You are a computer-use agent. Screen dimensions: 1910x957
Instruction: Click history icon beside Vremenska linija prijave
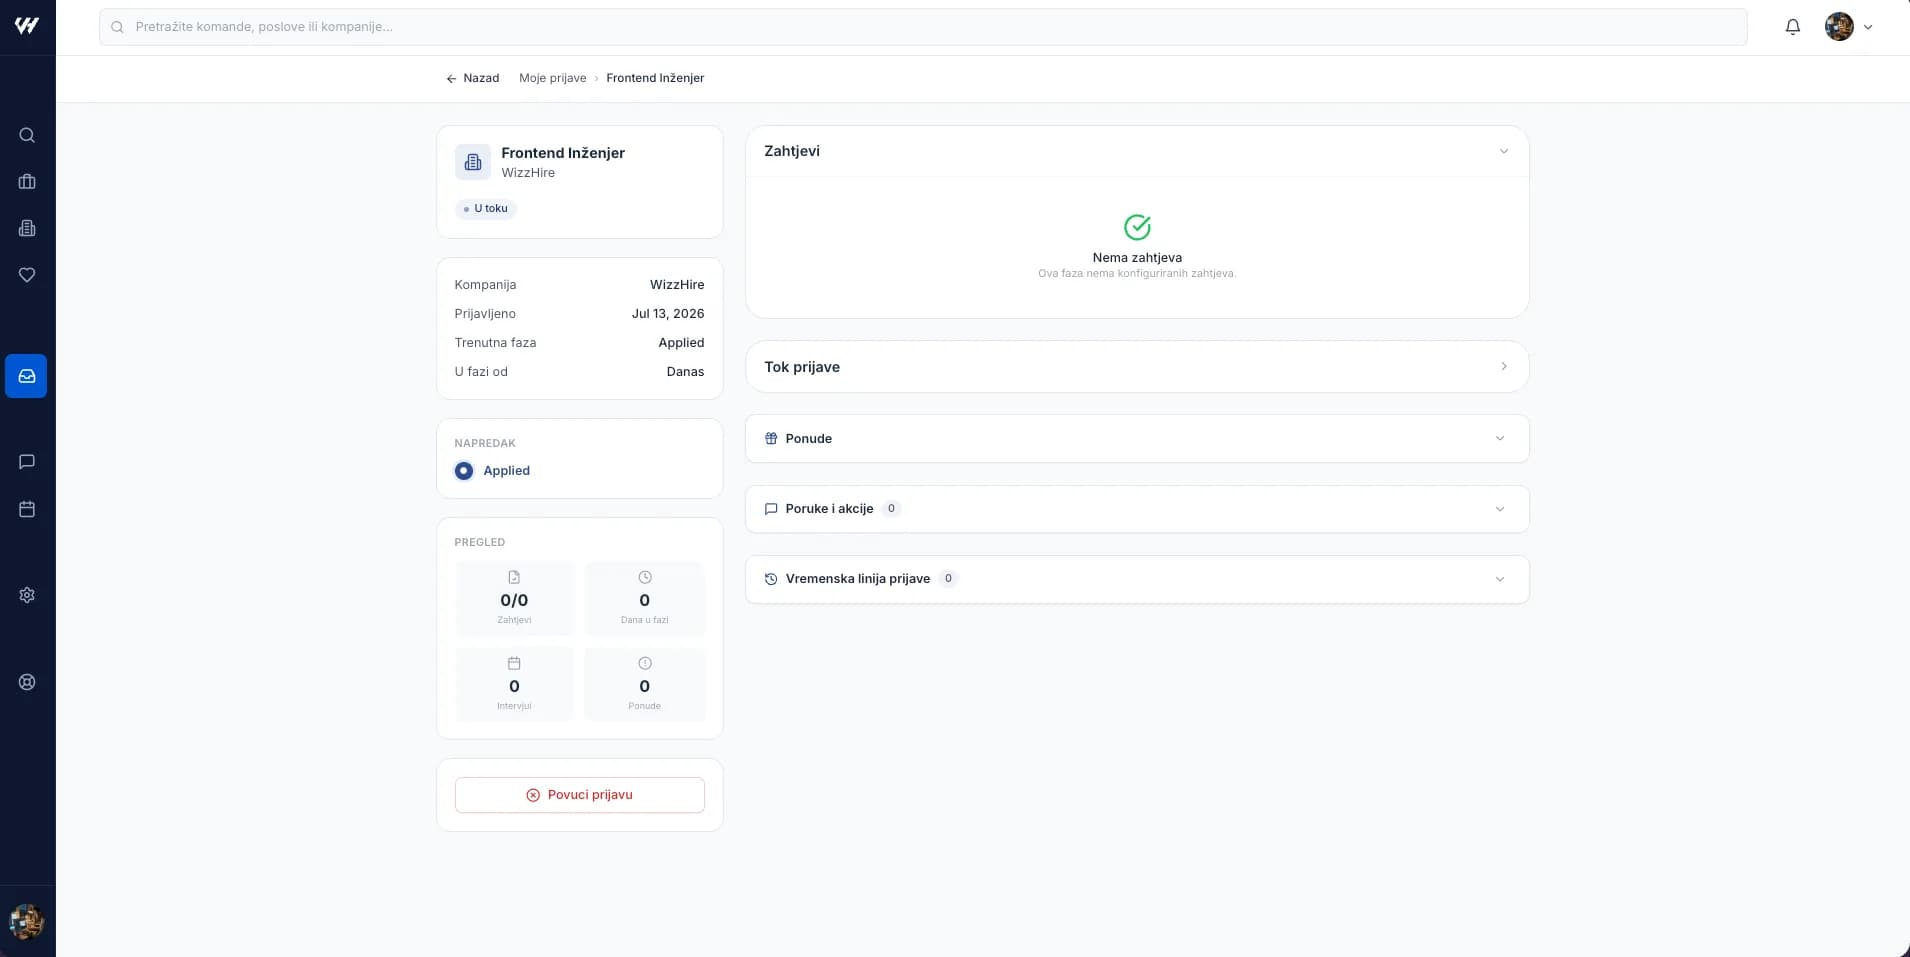click(771, 579)
